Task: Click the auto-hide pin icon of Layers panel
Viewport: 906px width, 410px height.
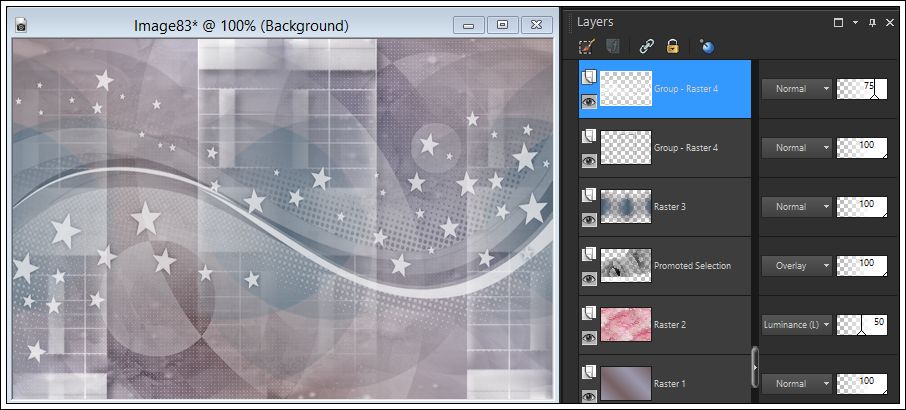Action: pos(872,23)
